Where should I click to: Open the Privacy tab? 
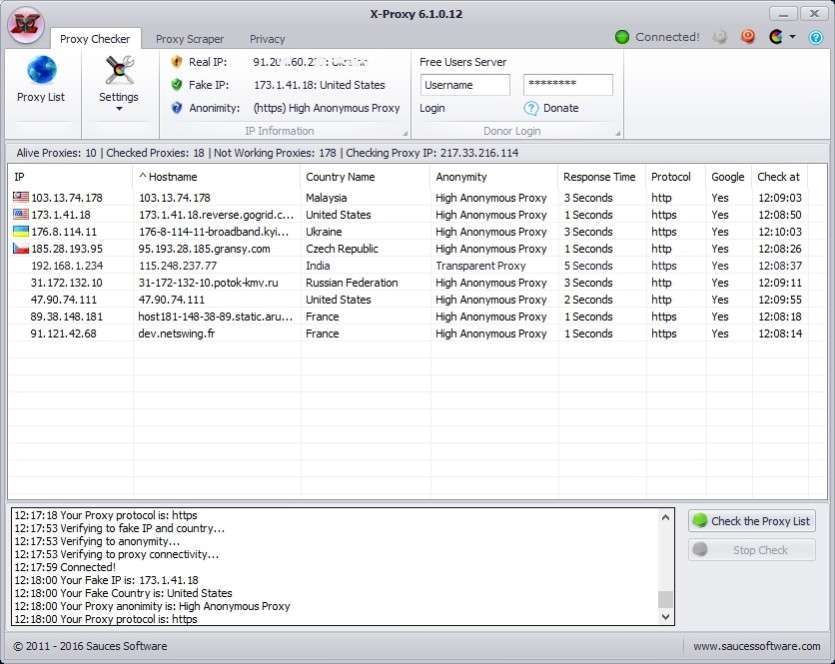(x=267, y=39)
